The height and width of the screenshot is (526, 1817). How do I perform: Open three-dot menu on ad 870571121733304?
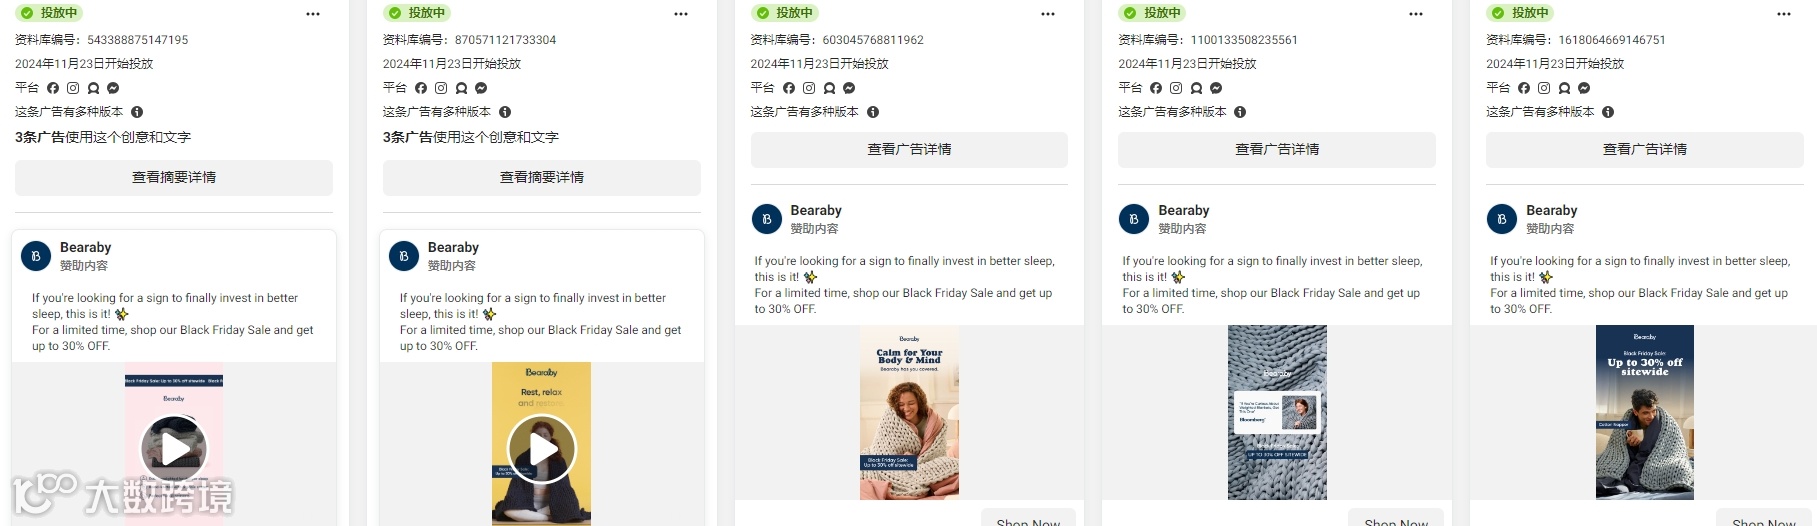[x=681, y=14]
